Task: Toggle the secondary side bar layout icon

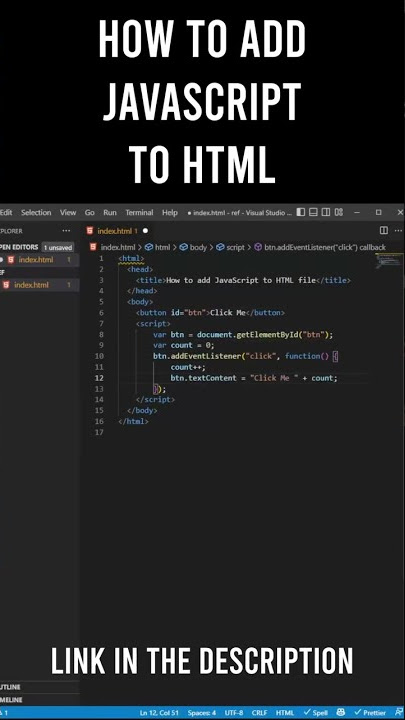Action: [x=326, y=212]
